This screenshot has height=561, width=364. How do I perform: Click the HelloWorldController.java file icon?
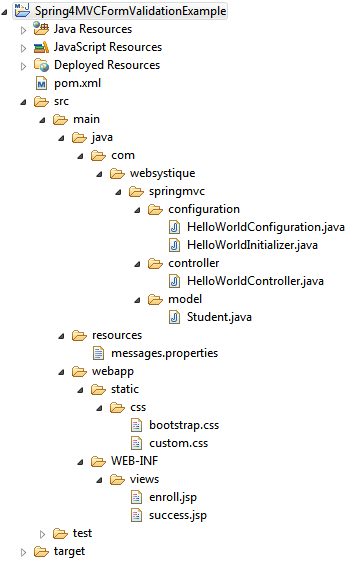click(174, 281)
